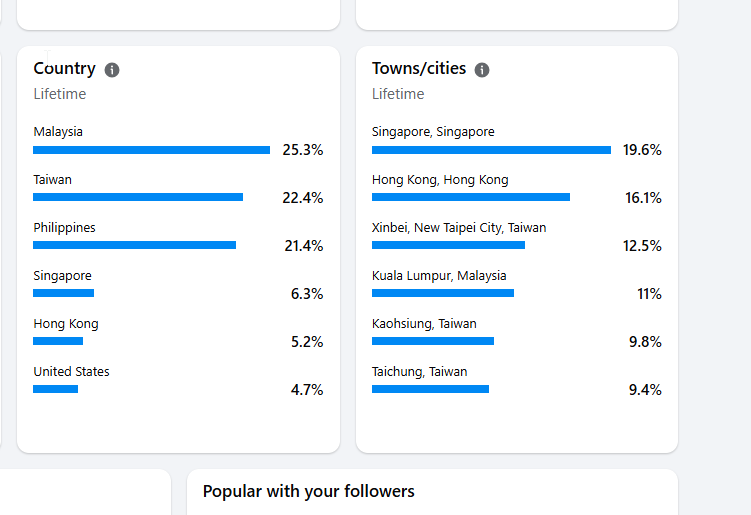This screenshot has height=515, width=751.
Task: Click the Hong Kong, Hong Kong city bar
Action: (471, 197)
